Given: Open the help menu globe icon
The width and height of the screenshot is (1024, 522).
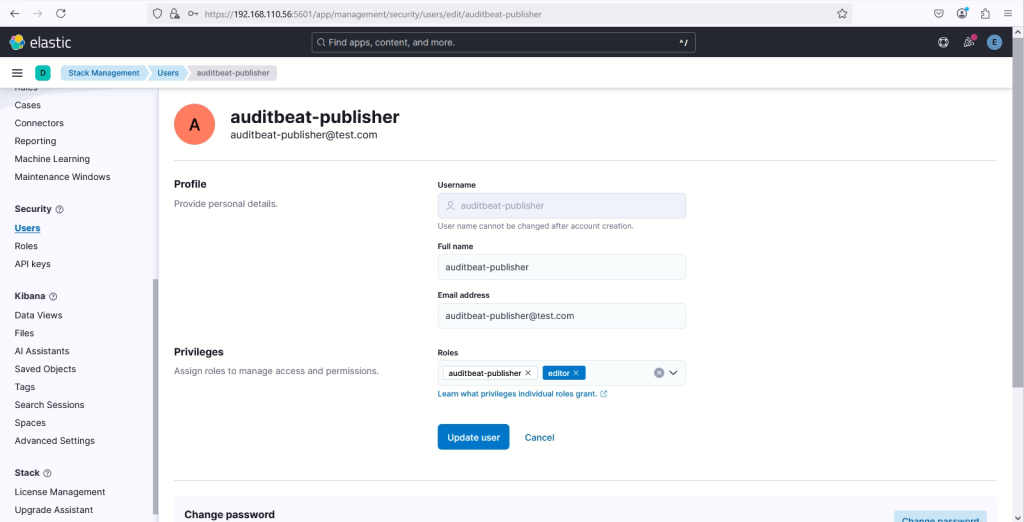Looking at the screenshot, I should click(943, 42).
